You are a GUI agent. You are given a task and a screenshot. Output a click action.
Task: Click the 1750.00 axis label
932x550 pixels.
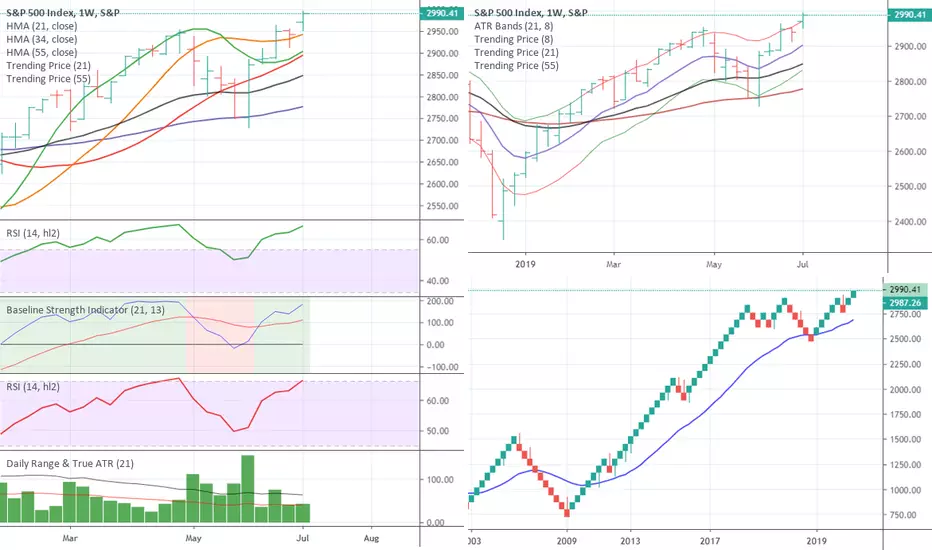coord(906,415)
